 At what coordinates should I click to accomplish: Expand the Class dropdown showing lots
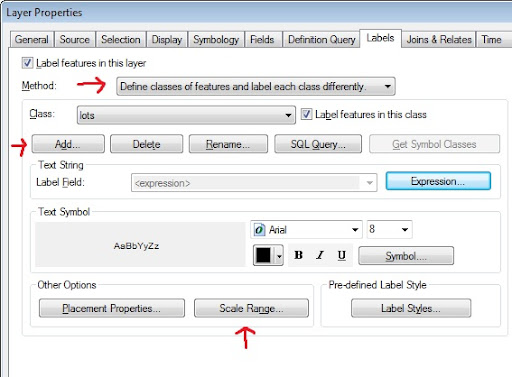tap(186, 115)
